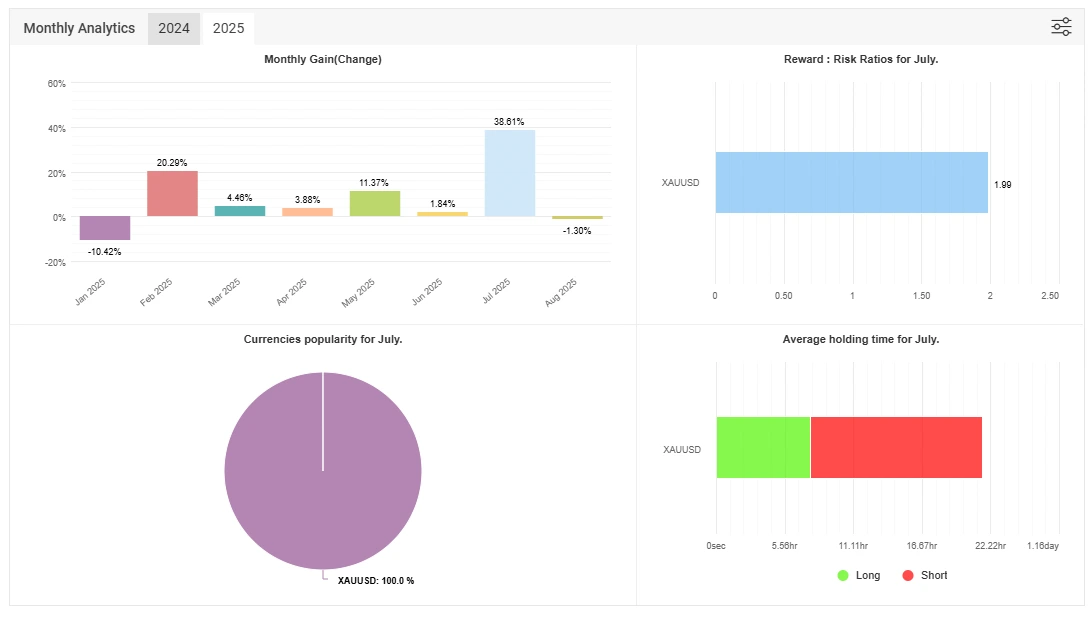Image resolution: width=1088 pixels, height=620 pixels.
Task: Select the Apr 2025 orange bar
Action: (x=307, y=212)
